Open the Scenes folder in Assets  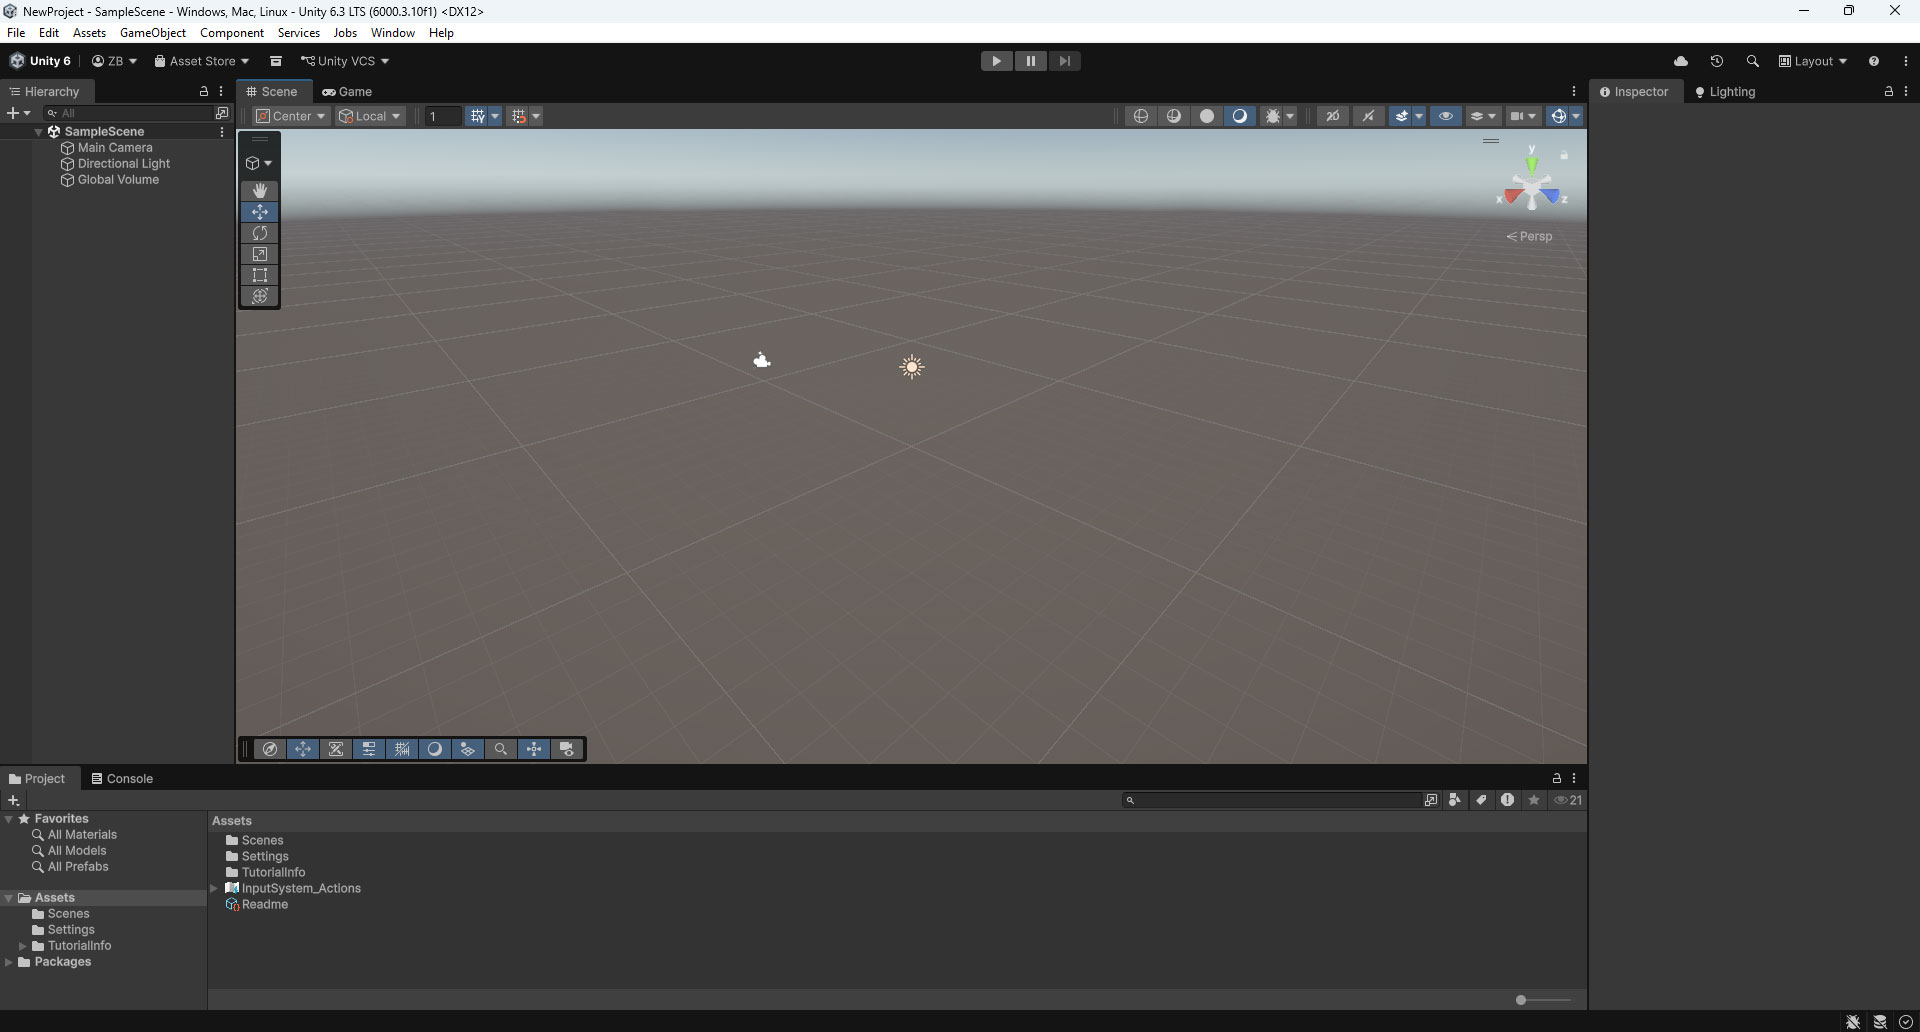click(262, 840)
